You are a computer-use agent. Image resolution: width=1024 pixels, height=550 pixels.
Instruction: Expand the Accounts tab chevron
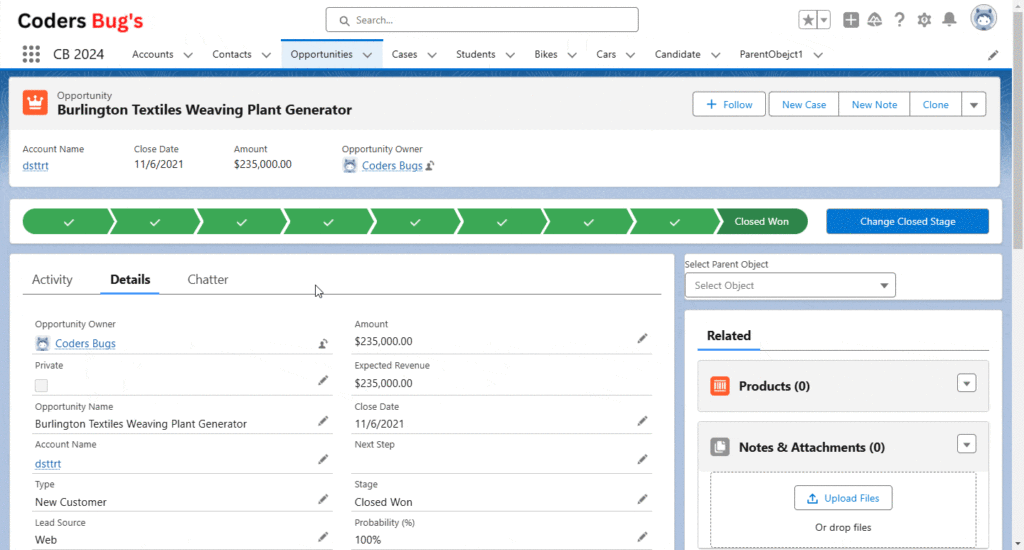188,55
